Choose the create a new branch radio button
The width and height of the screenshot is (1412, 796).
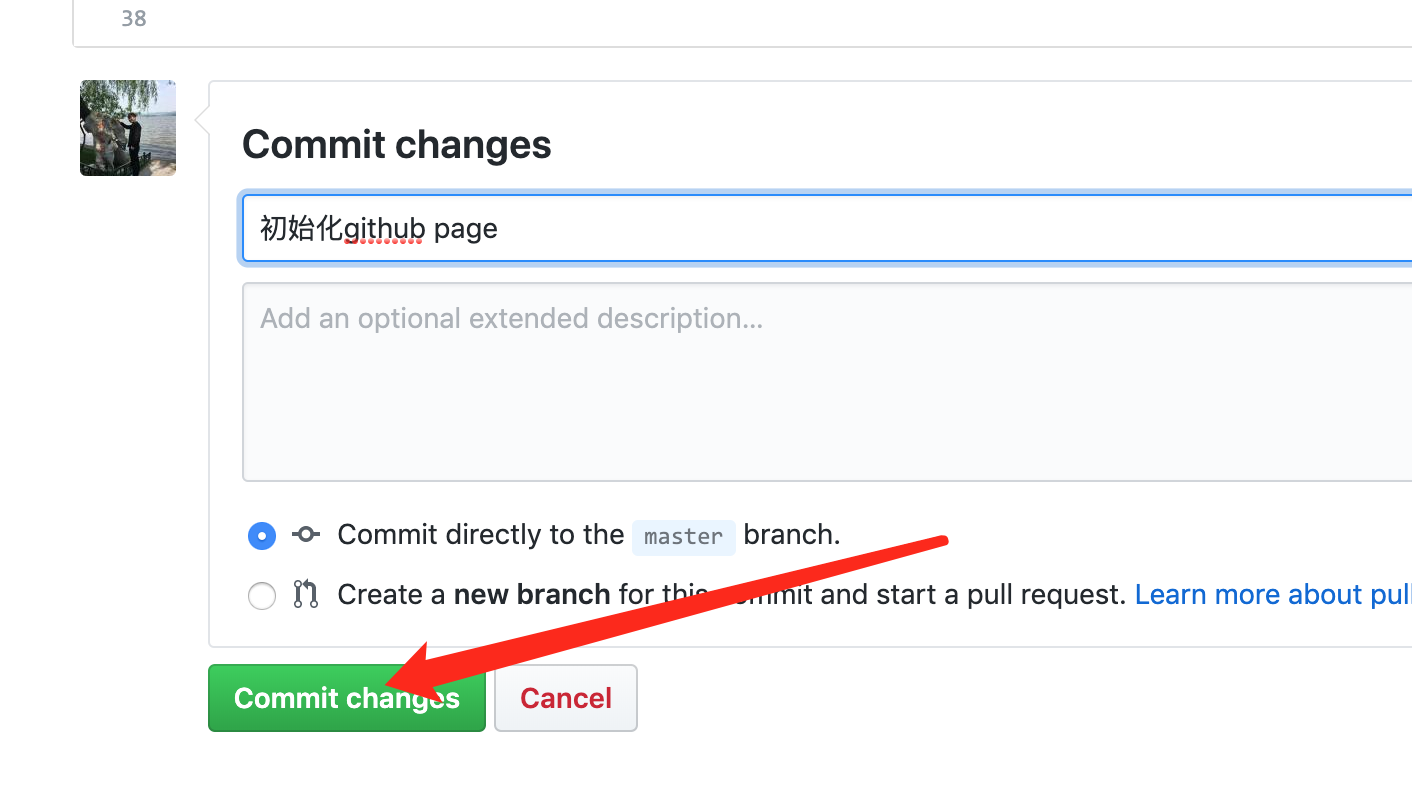coord(262,596)
